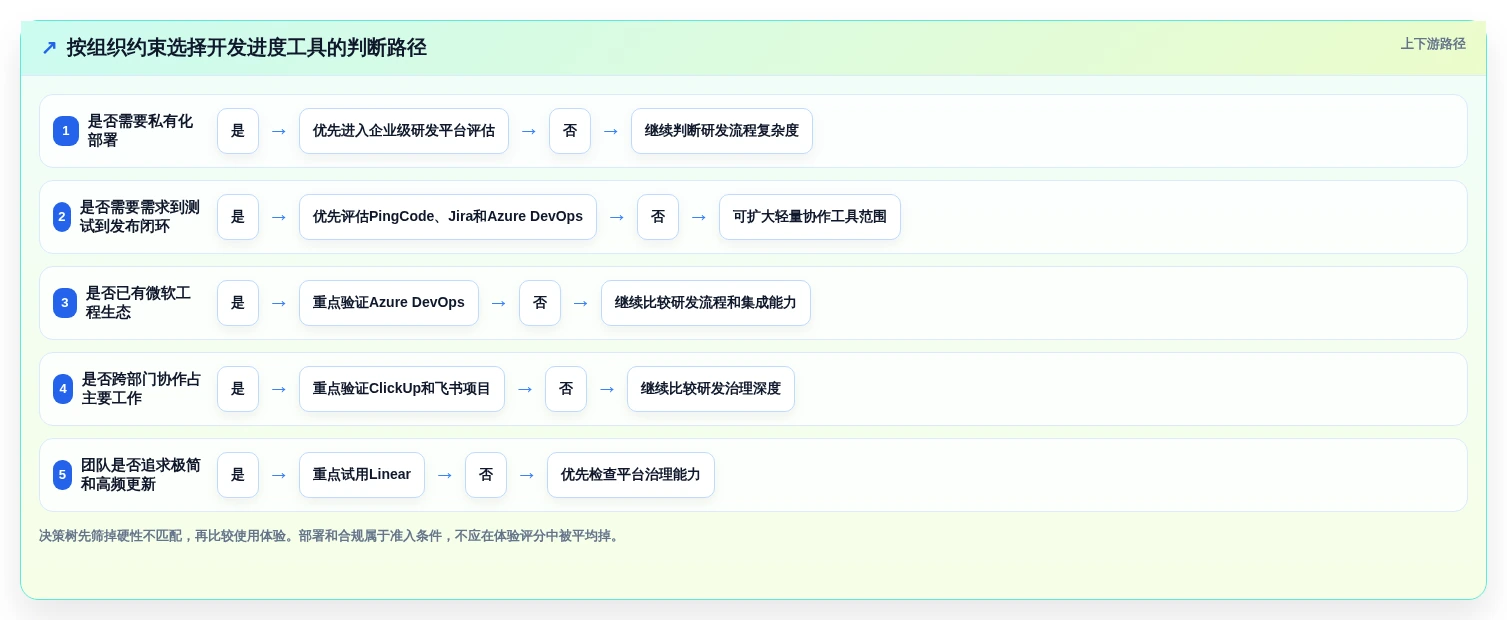Click 可扩大轻量协作工具范围 box
Image resolution: width=1507 pixels, height=620 pixels.
point(810,217)
